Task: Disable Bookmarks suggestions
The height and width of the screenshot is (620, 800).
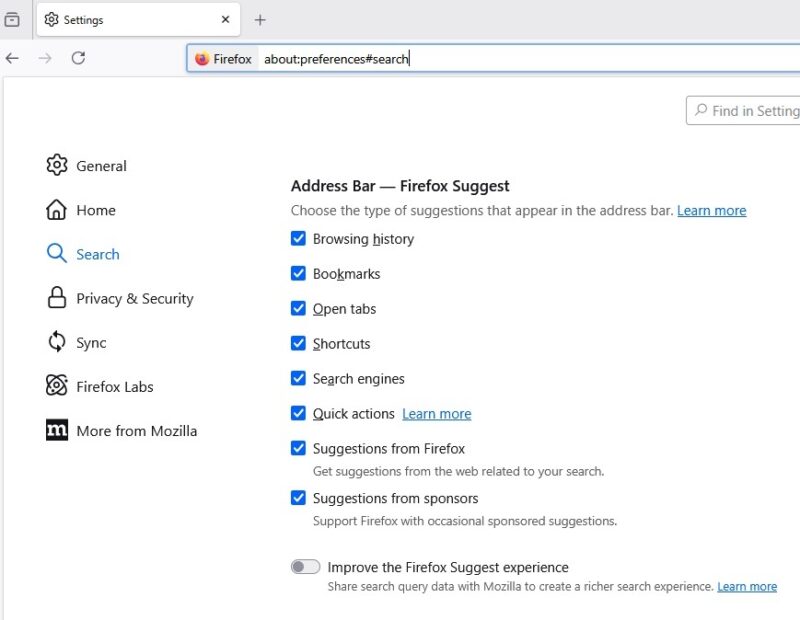Action: click(x=298, y=273)
